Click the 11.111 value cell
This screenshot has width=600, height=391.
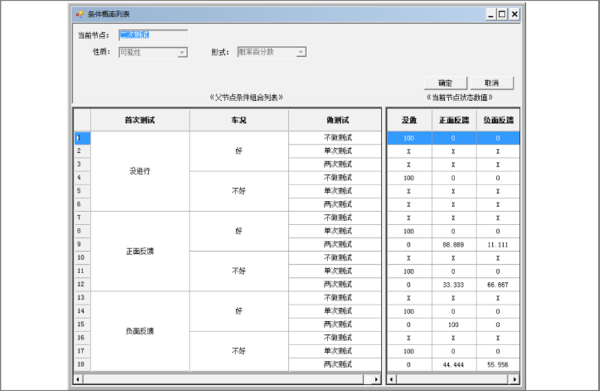[498, 244]
